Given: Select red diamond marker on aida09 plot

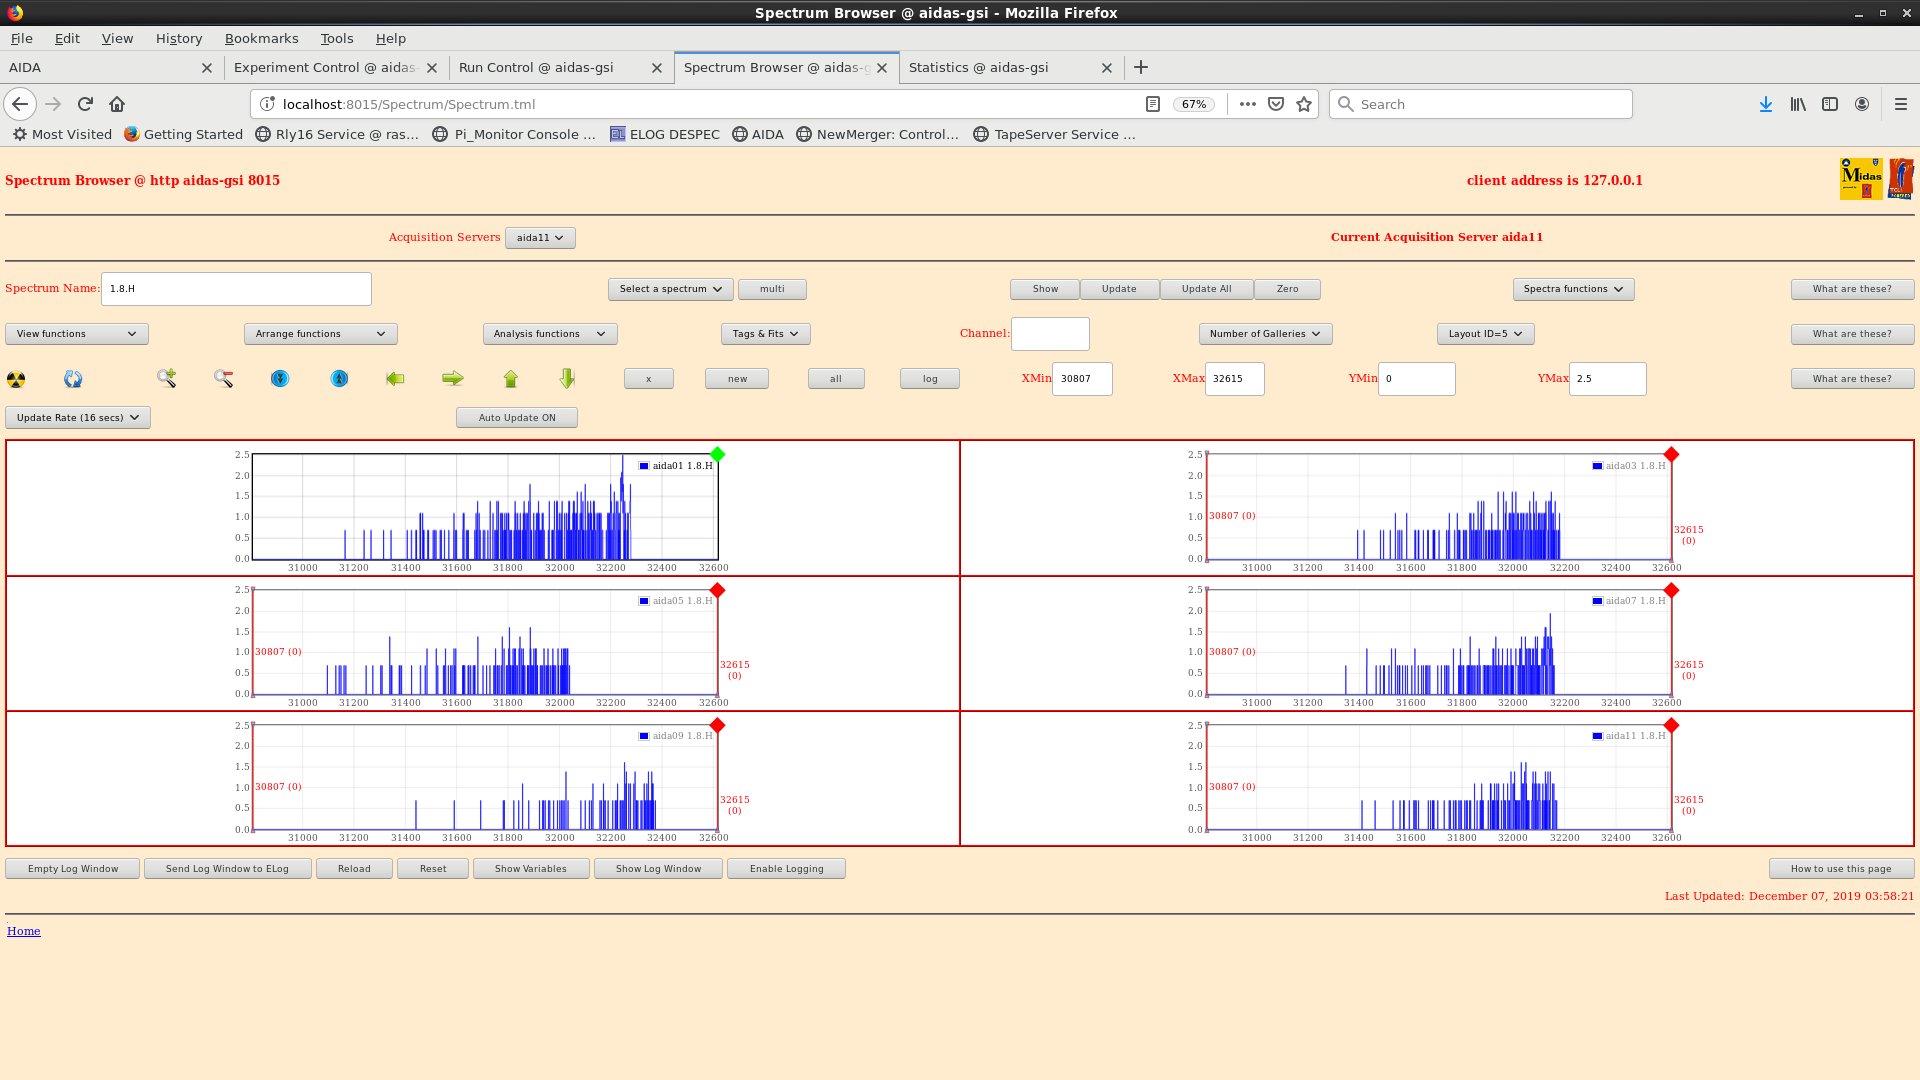Looking at the screenshot, I should pos(717,725).
